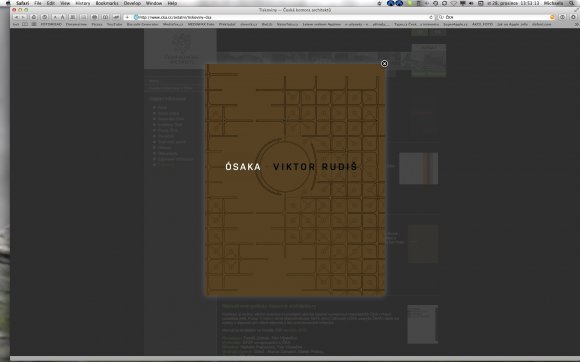Click the Print toolbar icon

95,17
